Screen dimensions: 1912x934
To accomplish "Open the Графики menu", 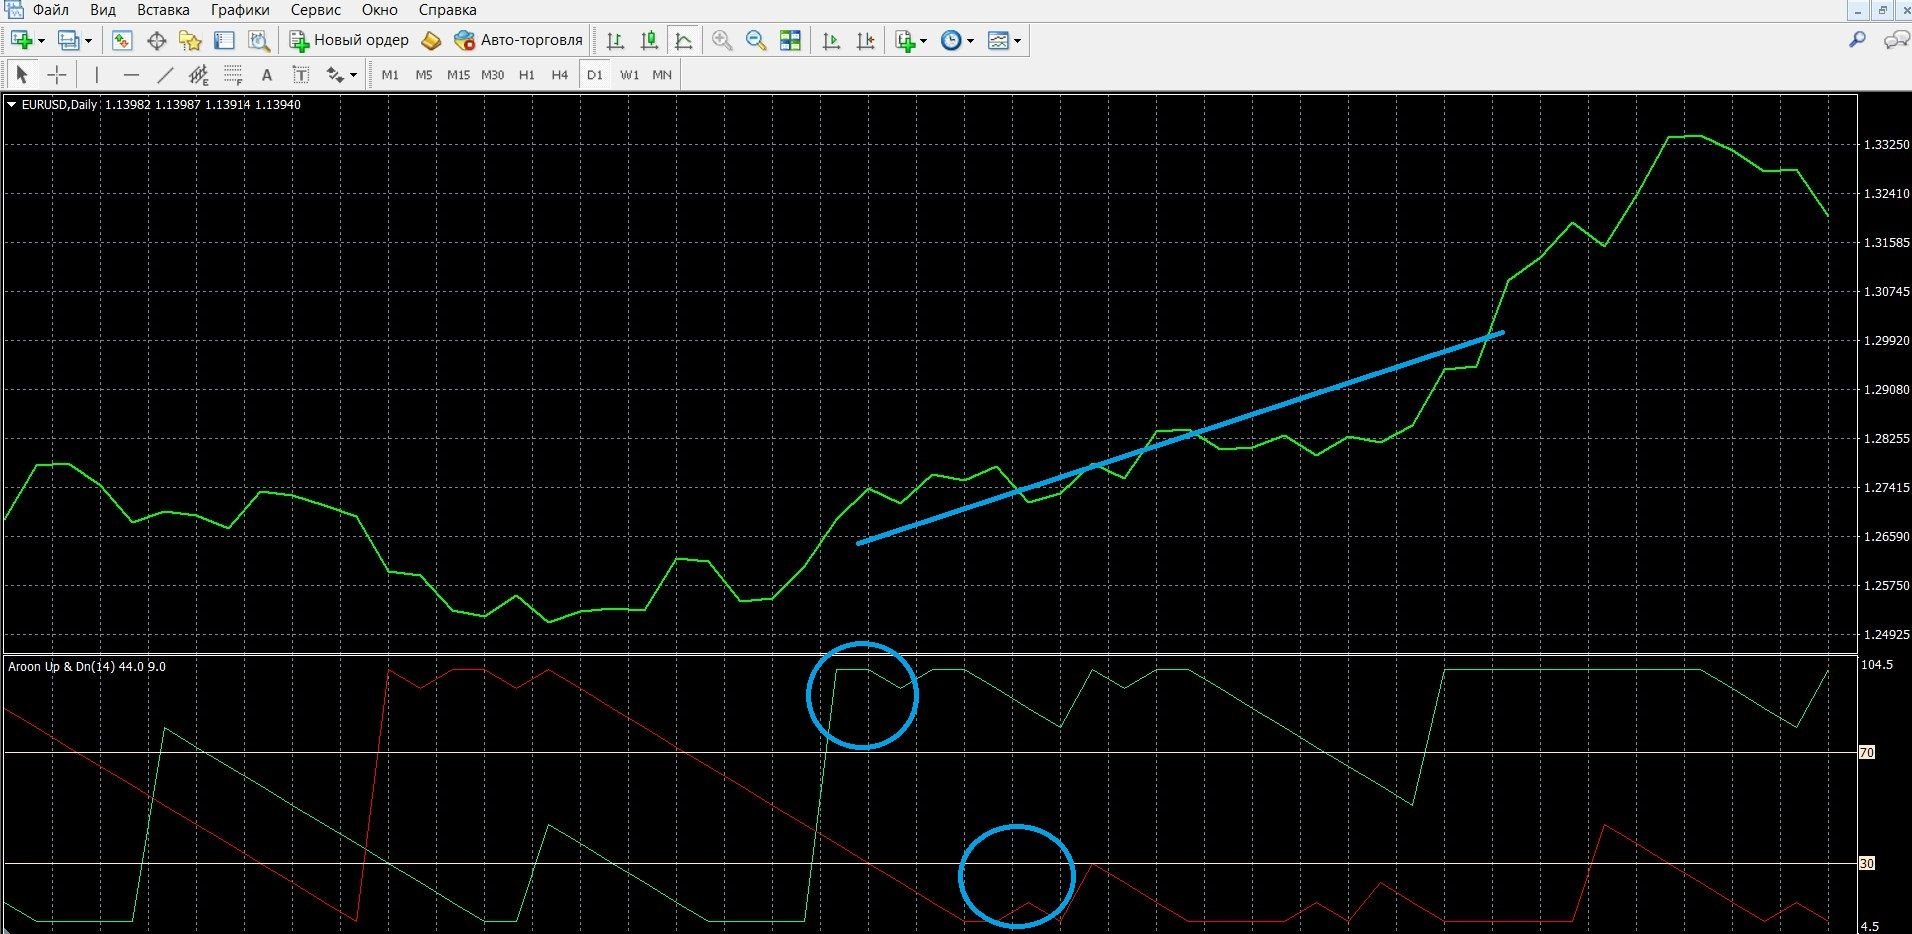I will [x=240, y=10].
